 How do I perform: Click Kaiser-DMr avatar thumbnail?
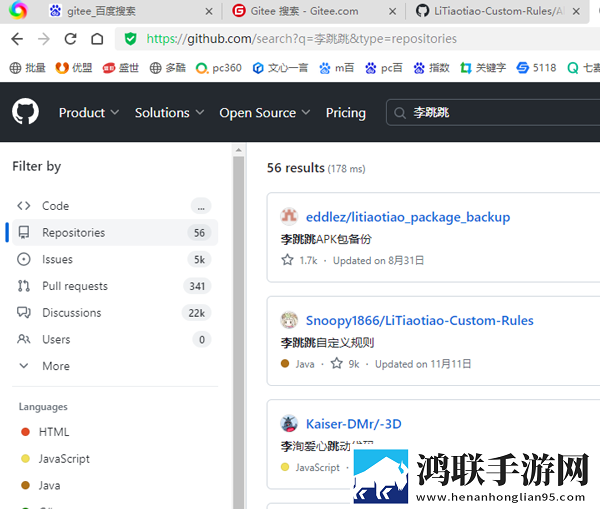[x=289, y=424]
